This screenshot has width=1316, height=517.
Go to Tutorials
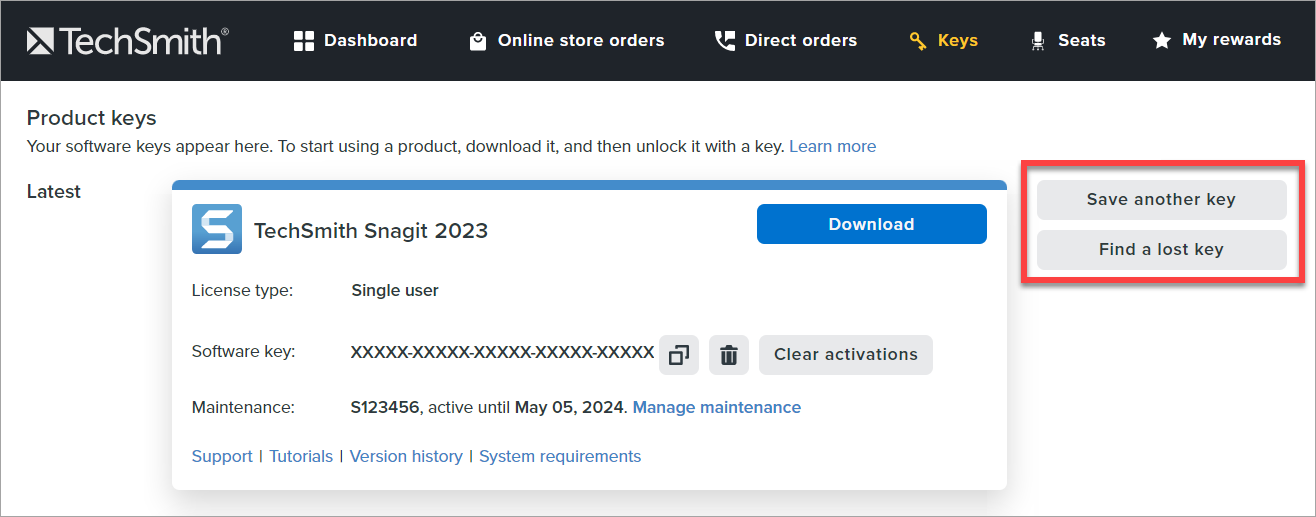(301, 456)
